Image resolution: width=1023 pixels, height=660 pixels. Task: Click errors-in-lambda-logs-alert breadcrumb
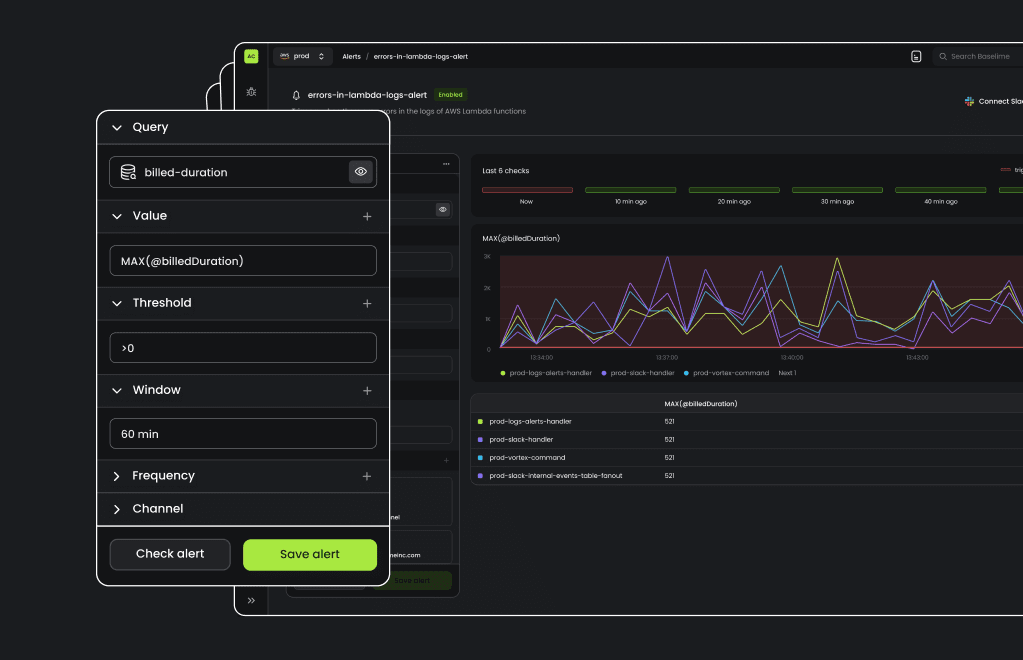pyautogui.click(x=421, y=57)
